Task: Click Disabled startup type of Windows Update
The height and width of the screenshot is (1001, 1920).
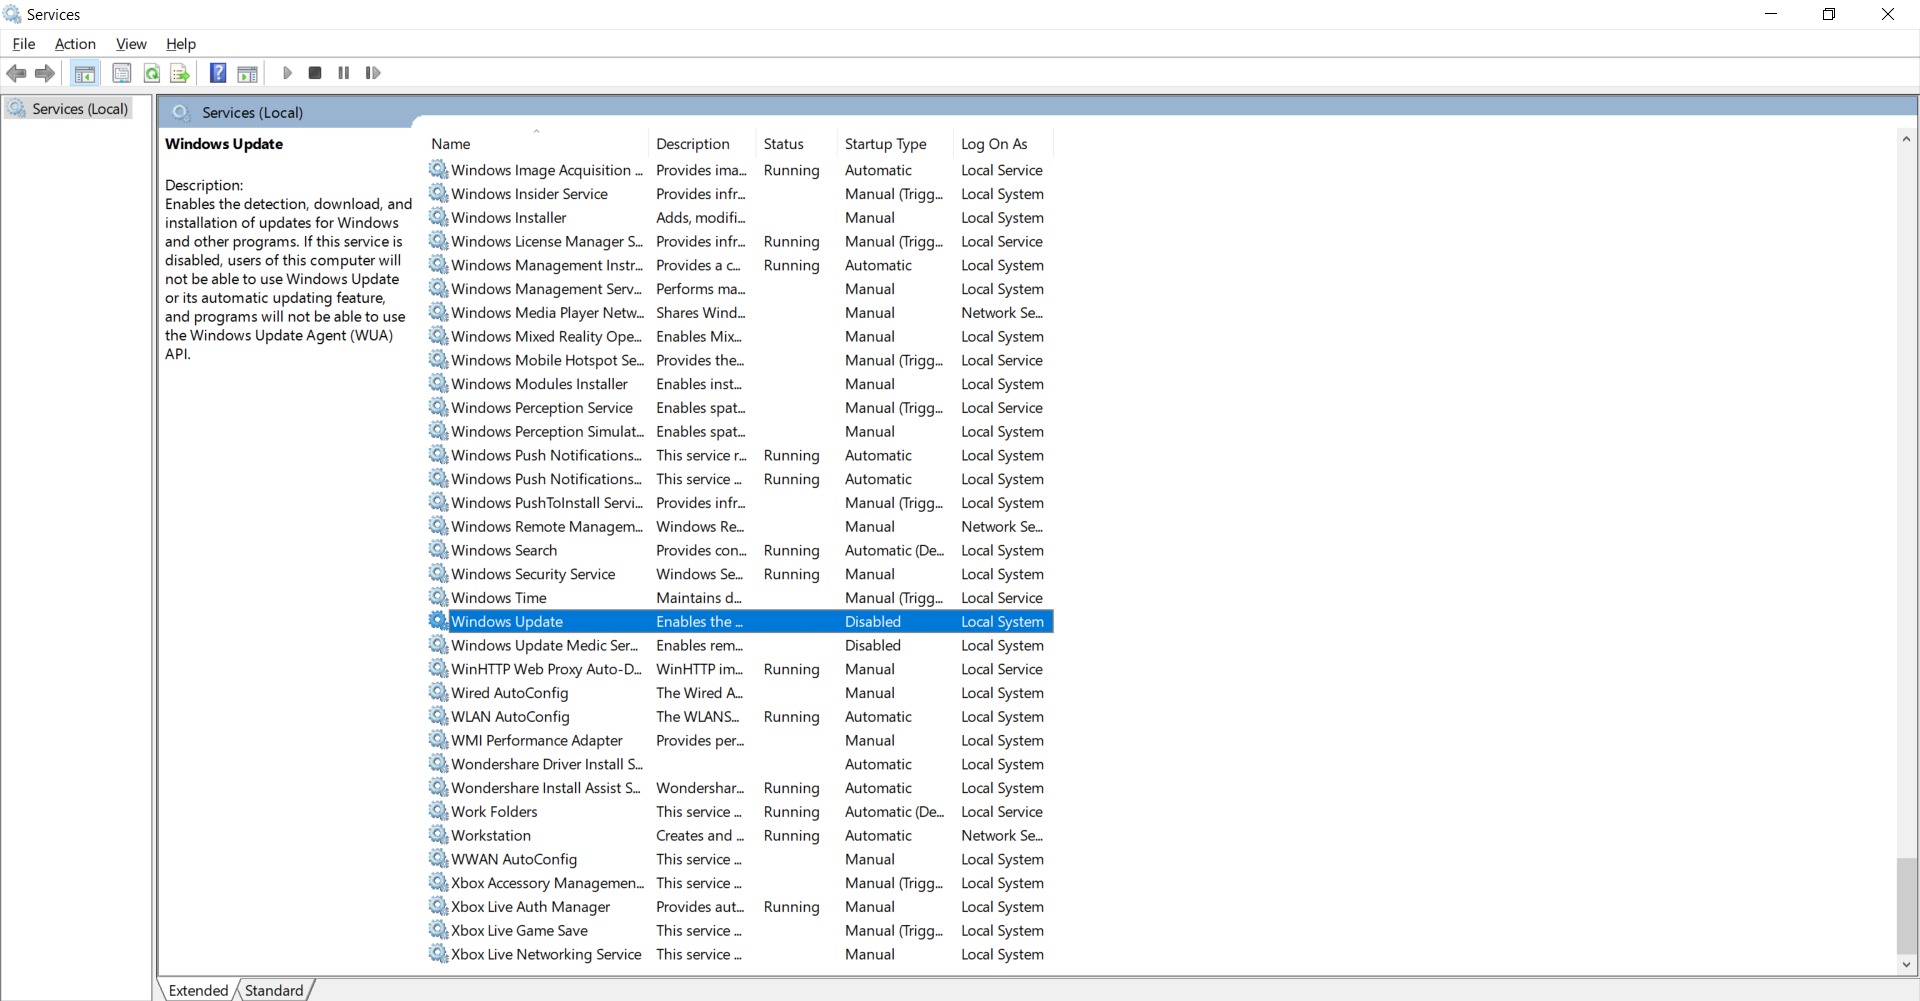Action: 873,621
